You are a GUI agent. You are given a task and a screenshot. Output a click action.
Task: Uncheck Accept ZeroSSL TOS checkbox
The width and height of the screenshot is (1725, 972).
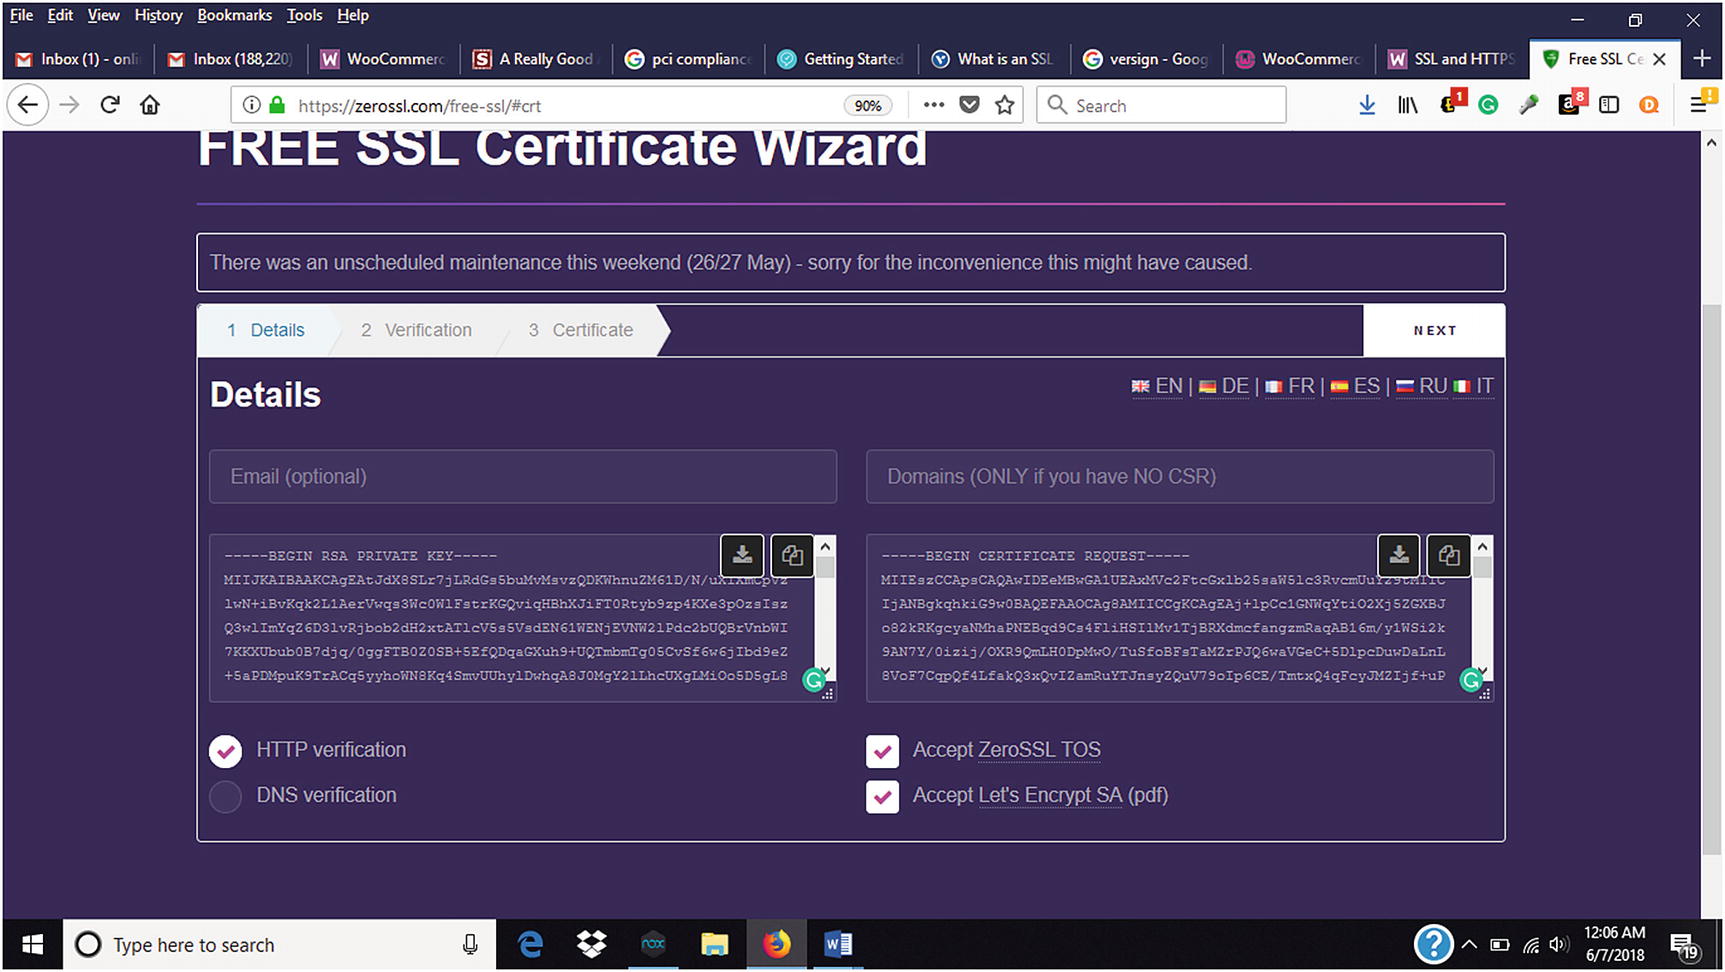click(x=882, y=751)
